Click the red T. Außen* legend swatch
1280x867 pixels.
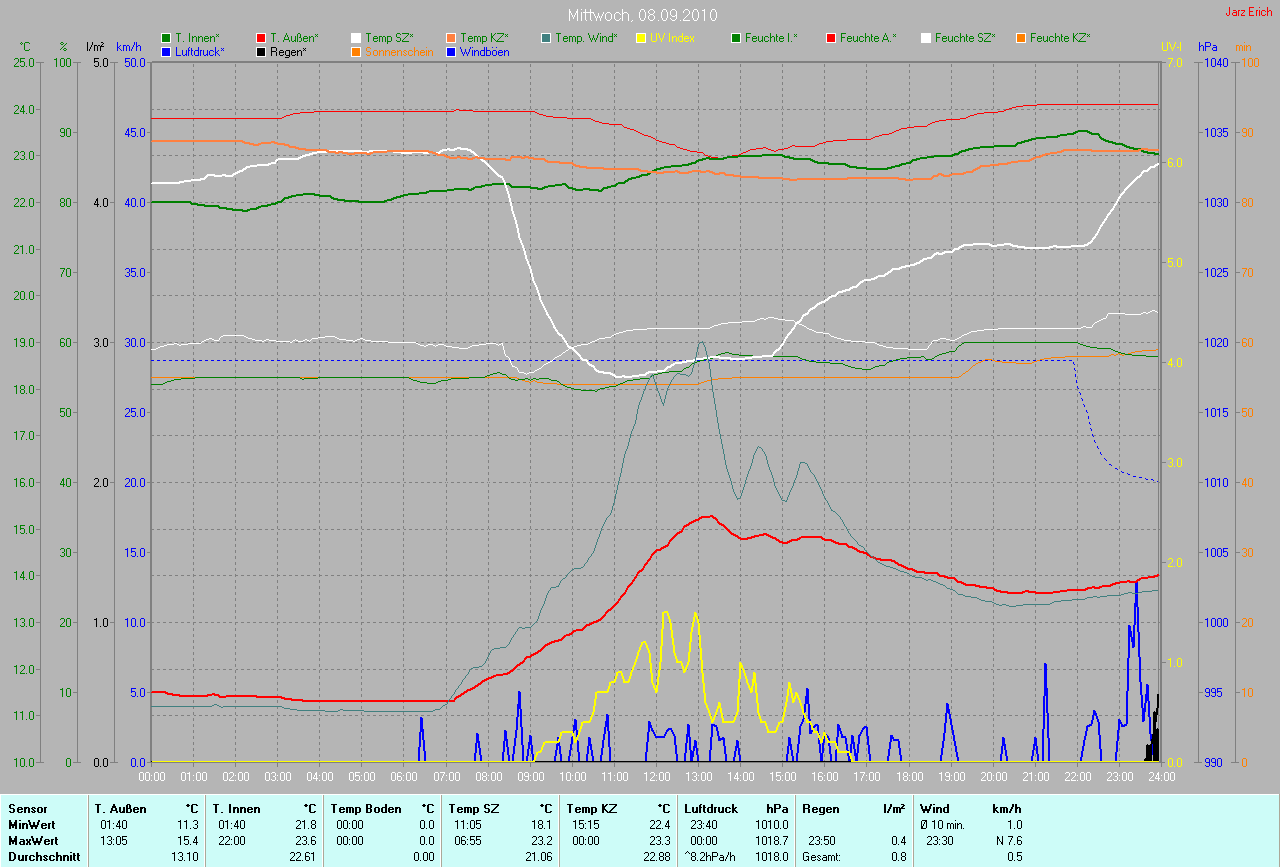point(262,38)
